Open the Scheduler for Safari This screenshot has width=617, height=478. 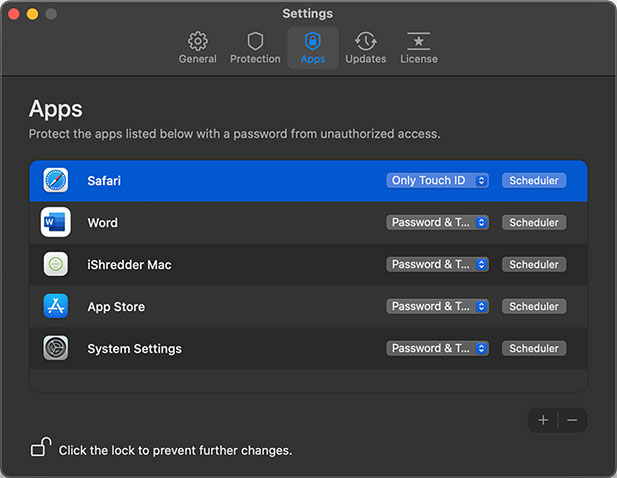533,181
